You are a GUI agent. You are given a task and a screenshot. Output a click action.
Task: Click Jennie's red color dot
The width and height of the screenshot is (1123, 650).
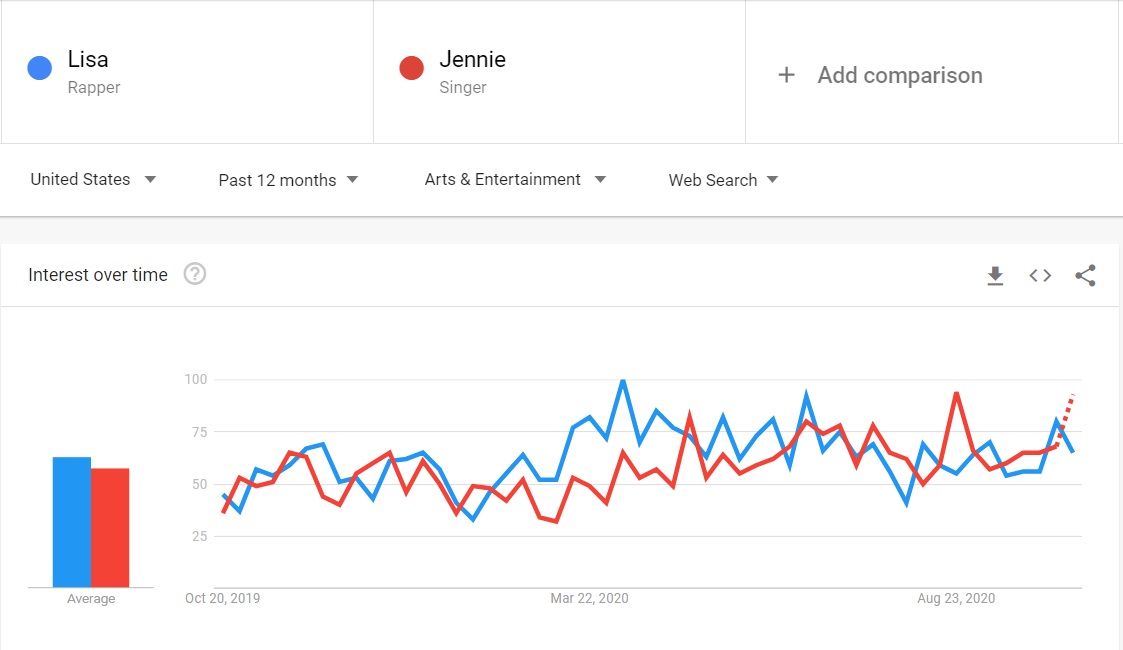411,68
